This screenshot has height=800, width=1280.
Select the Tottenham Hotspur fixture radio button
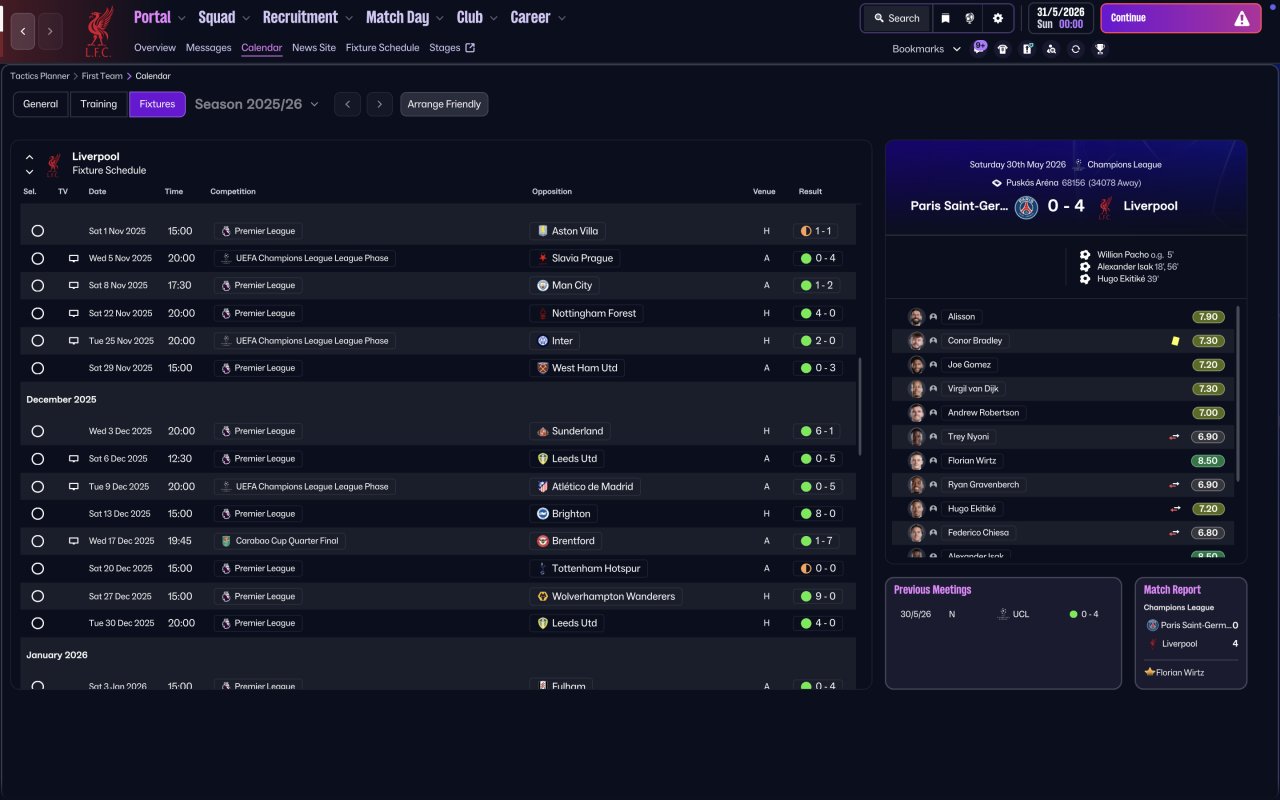click(37, 568)
